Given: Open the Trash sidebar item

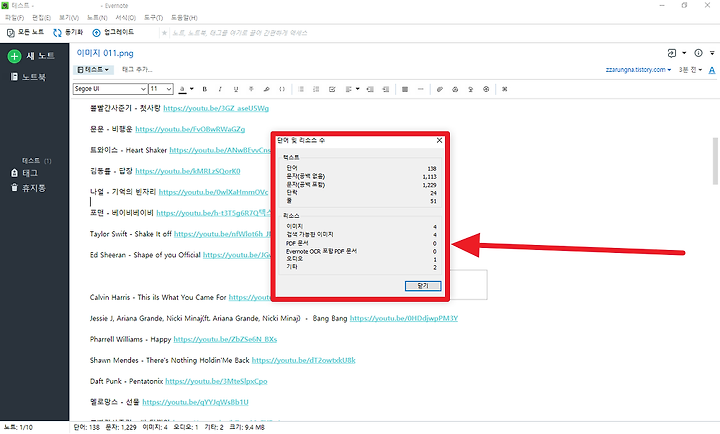Looking at the screenshot, I should pyautogui.click(x=28, y=188).
